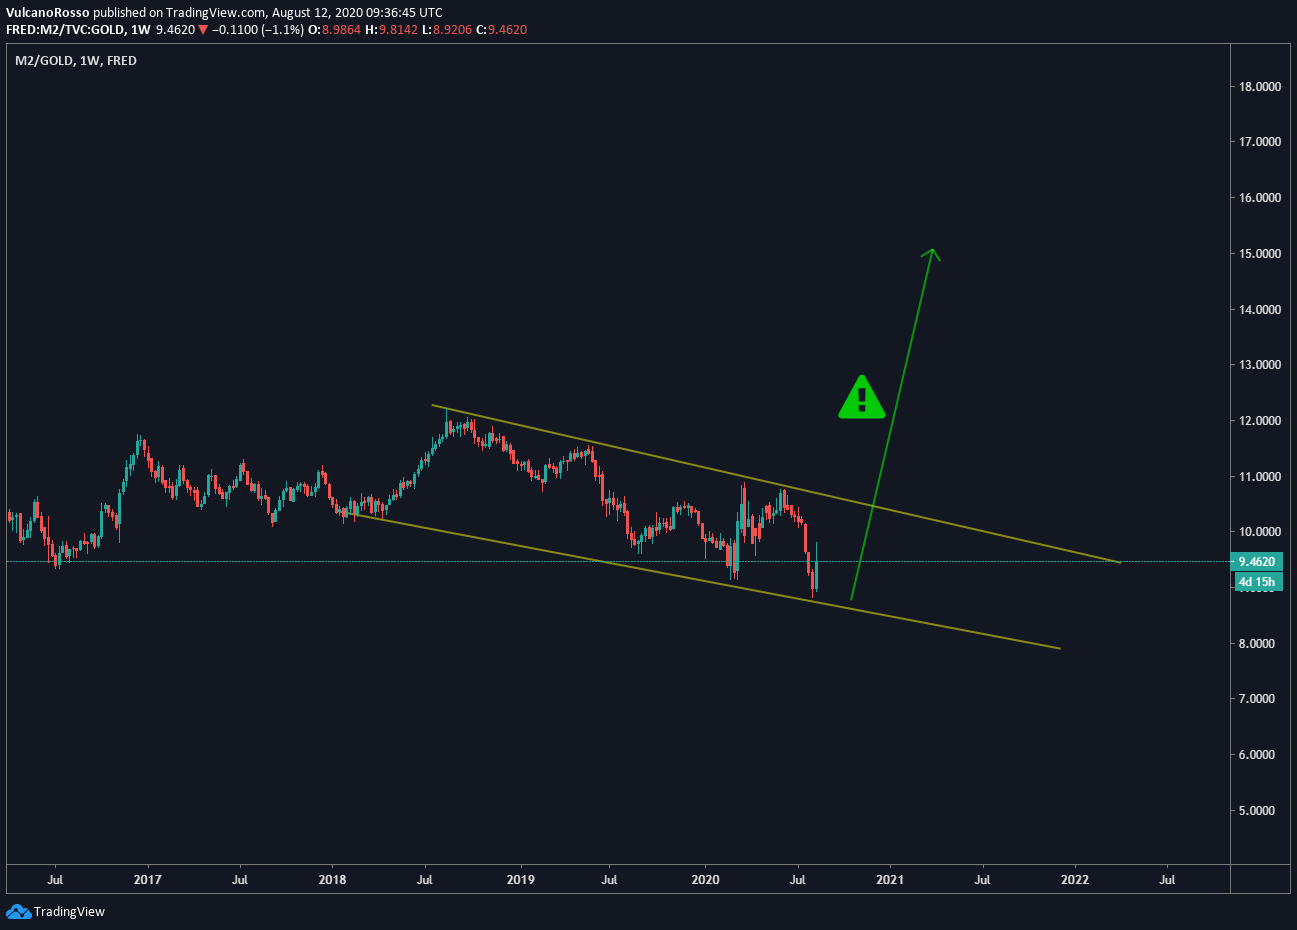Click the 12.0000 price axis label
This screenshot has height=930, width=1297.
(x=1259, y=421)
